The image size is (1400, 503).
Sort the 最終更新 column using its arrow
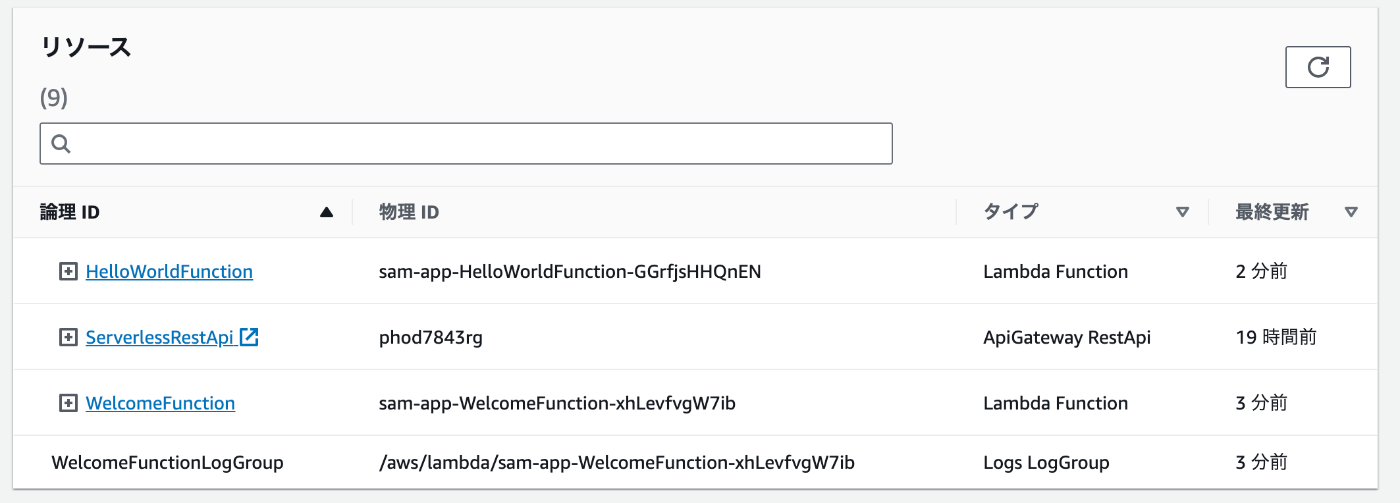pyautogui.click(x=1352, y=212)
